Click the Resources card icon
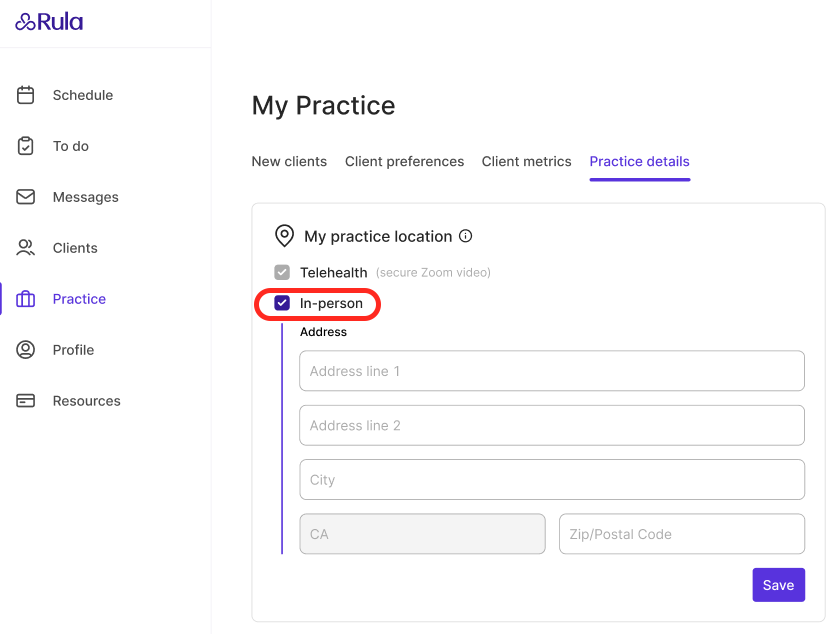This screenshot has height=634, width=838. click(26, 401)
